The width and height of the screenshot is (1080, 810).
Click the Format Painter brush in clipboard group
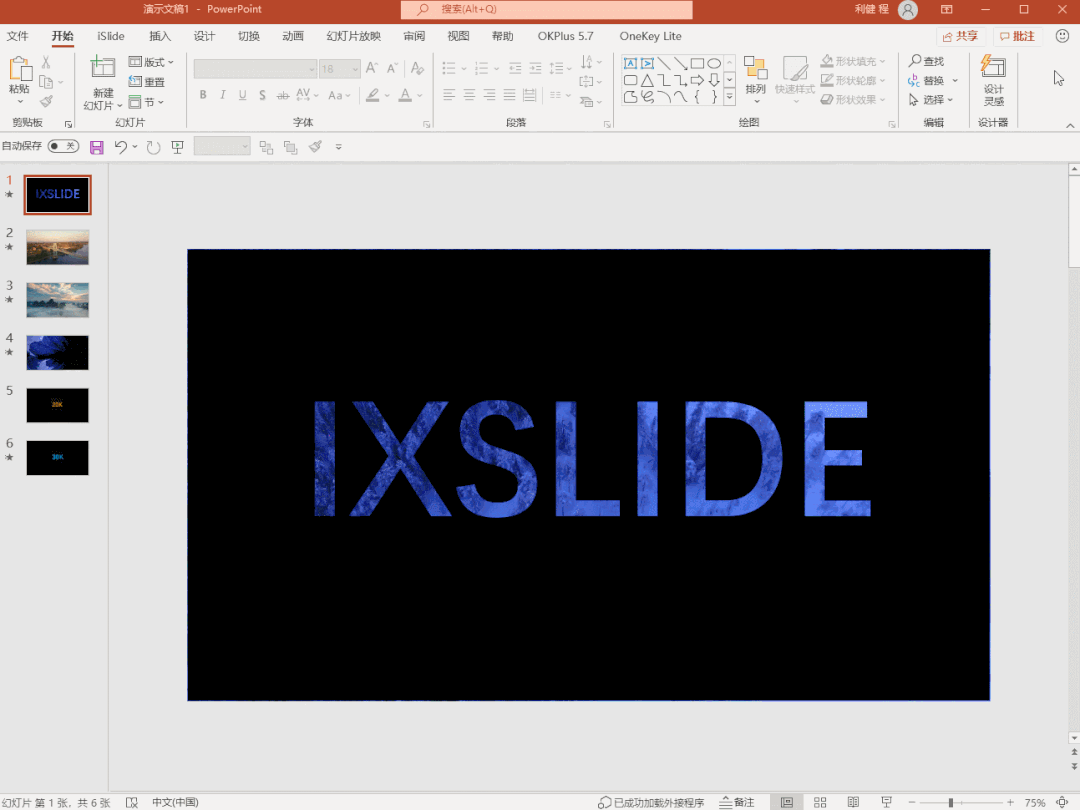click(x=46, y=102)
